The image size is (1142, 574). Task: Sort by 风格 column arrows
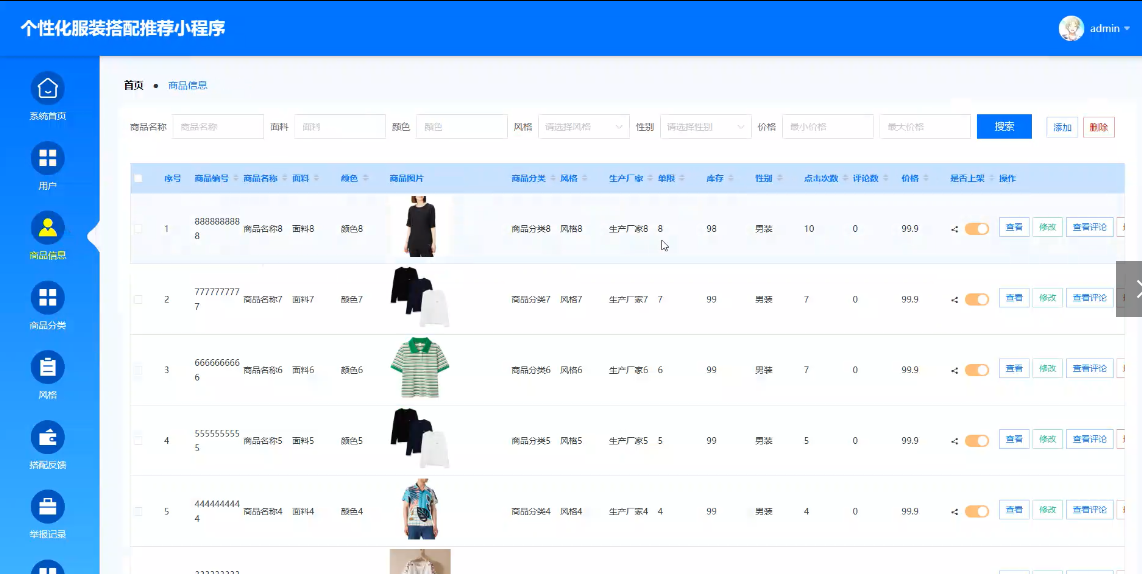click(x=585, y=178)
